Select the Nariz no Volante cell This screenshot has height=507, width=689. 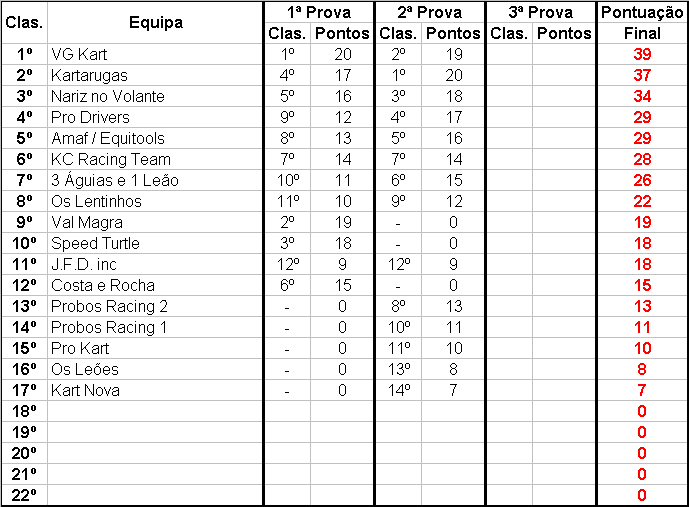coord(155,96)
